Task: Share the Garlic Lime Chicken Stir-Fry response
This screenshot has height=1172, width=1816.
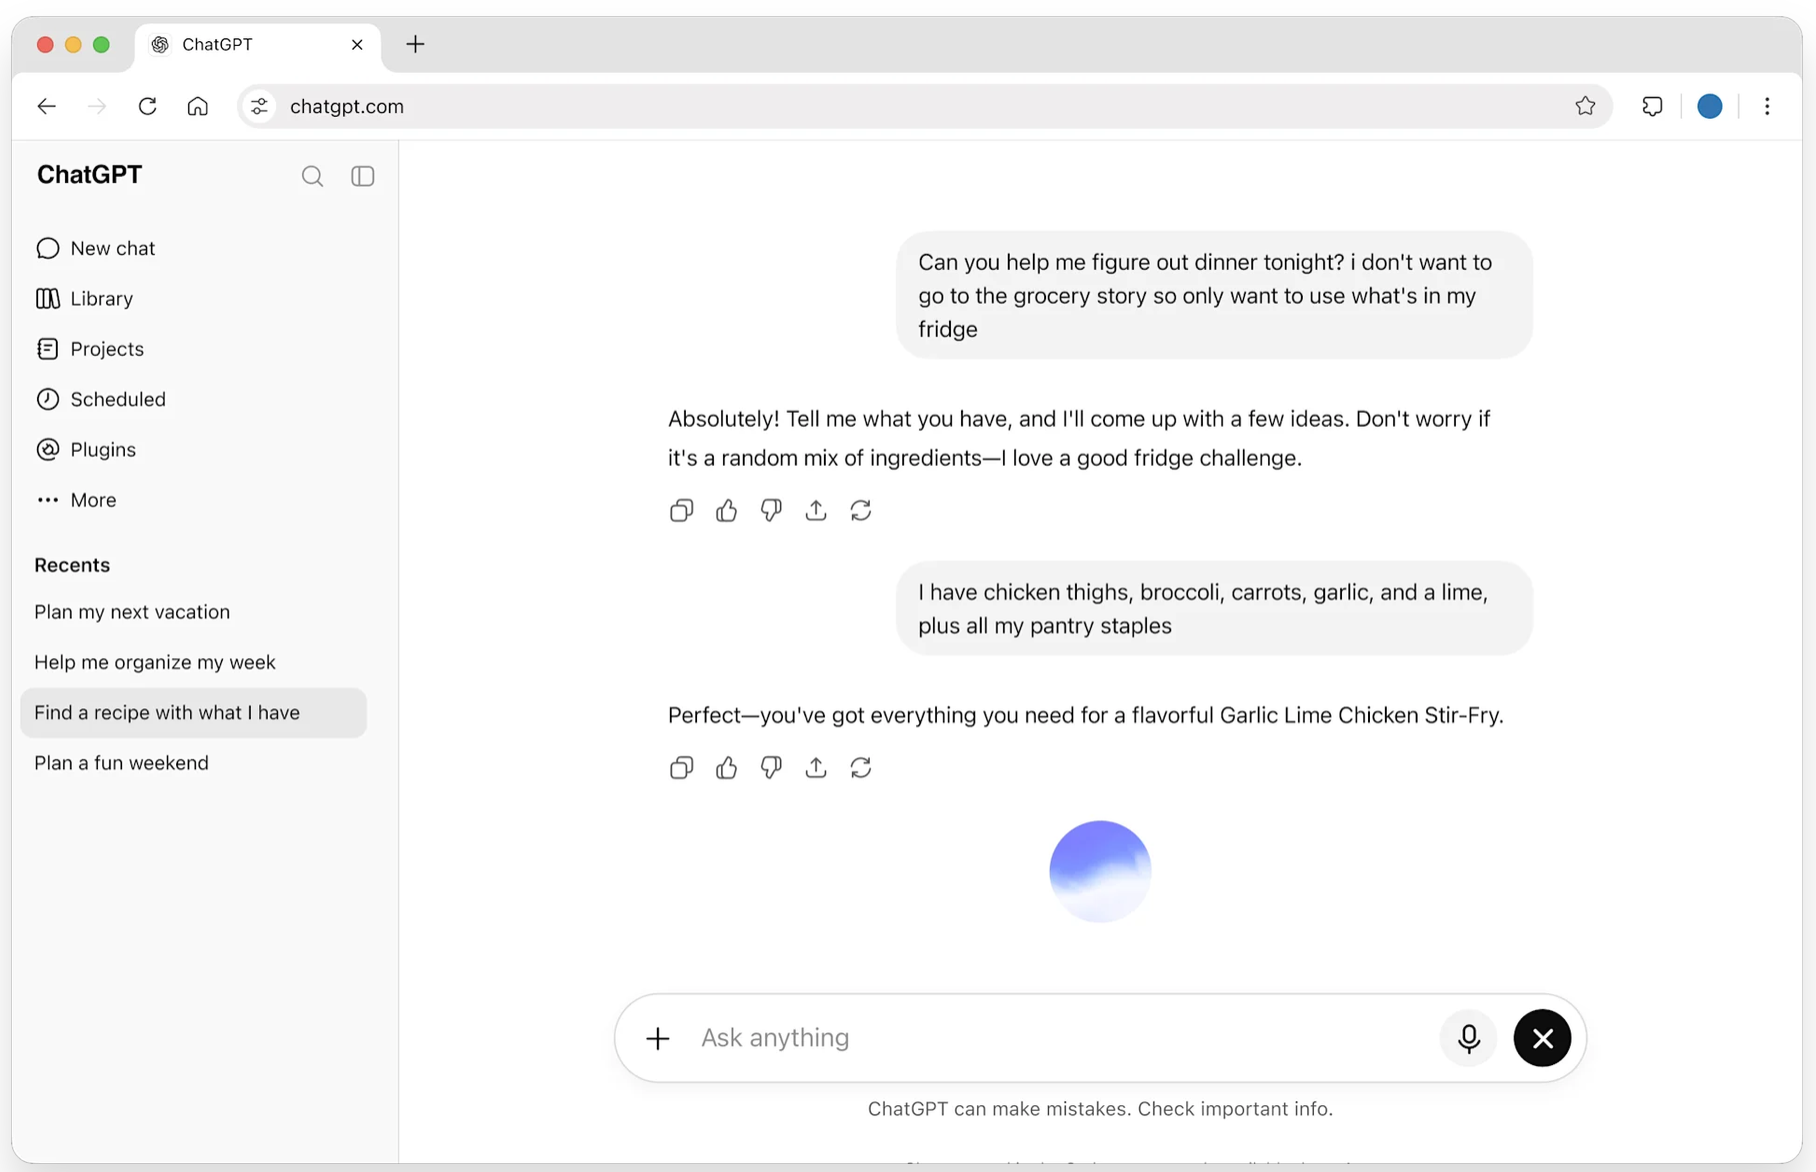Action: tap(816, 768)
